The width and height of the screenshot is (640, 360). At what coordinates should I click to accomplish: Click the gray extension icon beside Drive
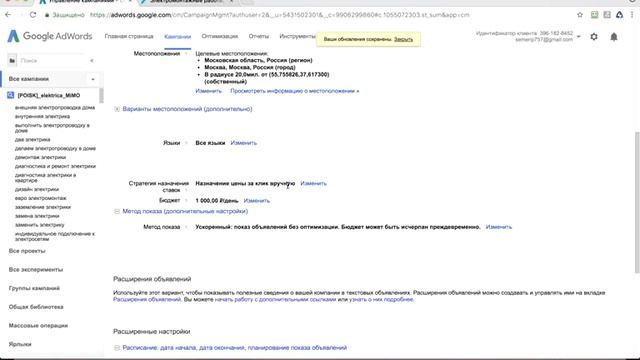coord(607,15)
